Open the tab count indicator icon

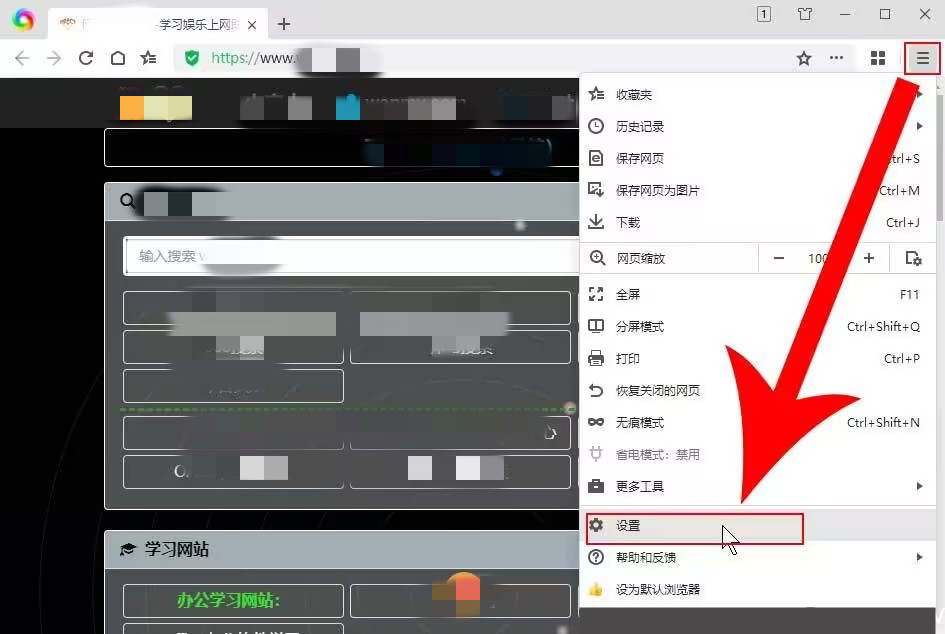tap(764, 14)
